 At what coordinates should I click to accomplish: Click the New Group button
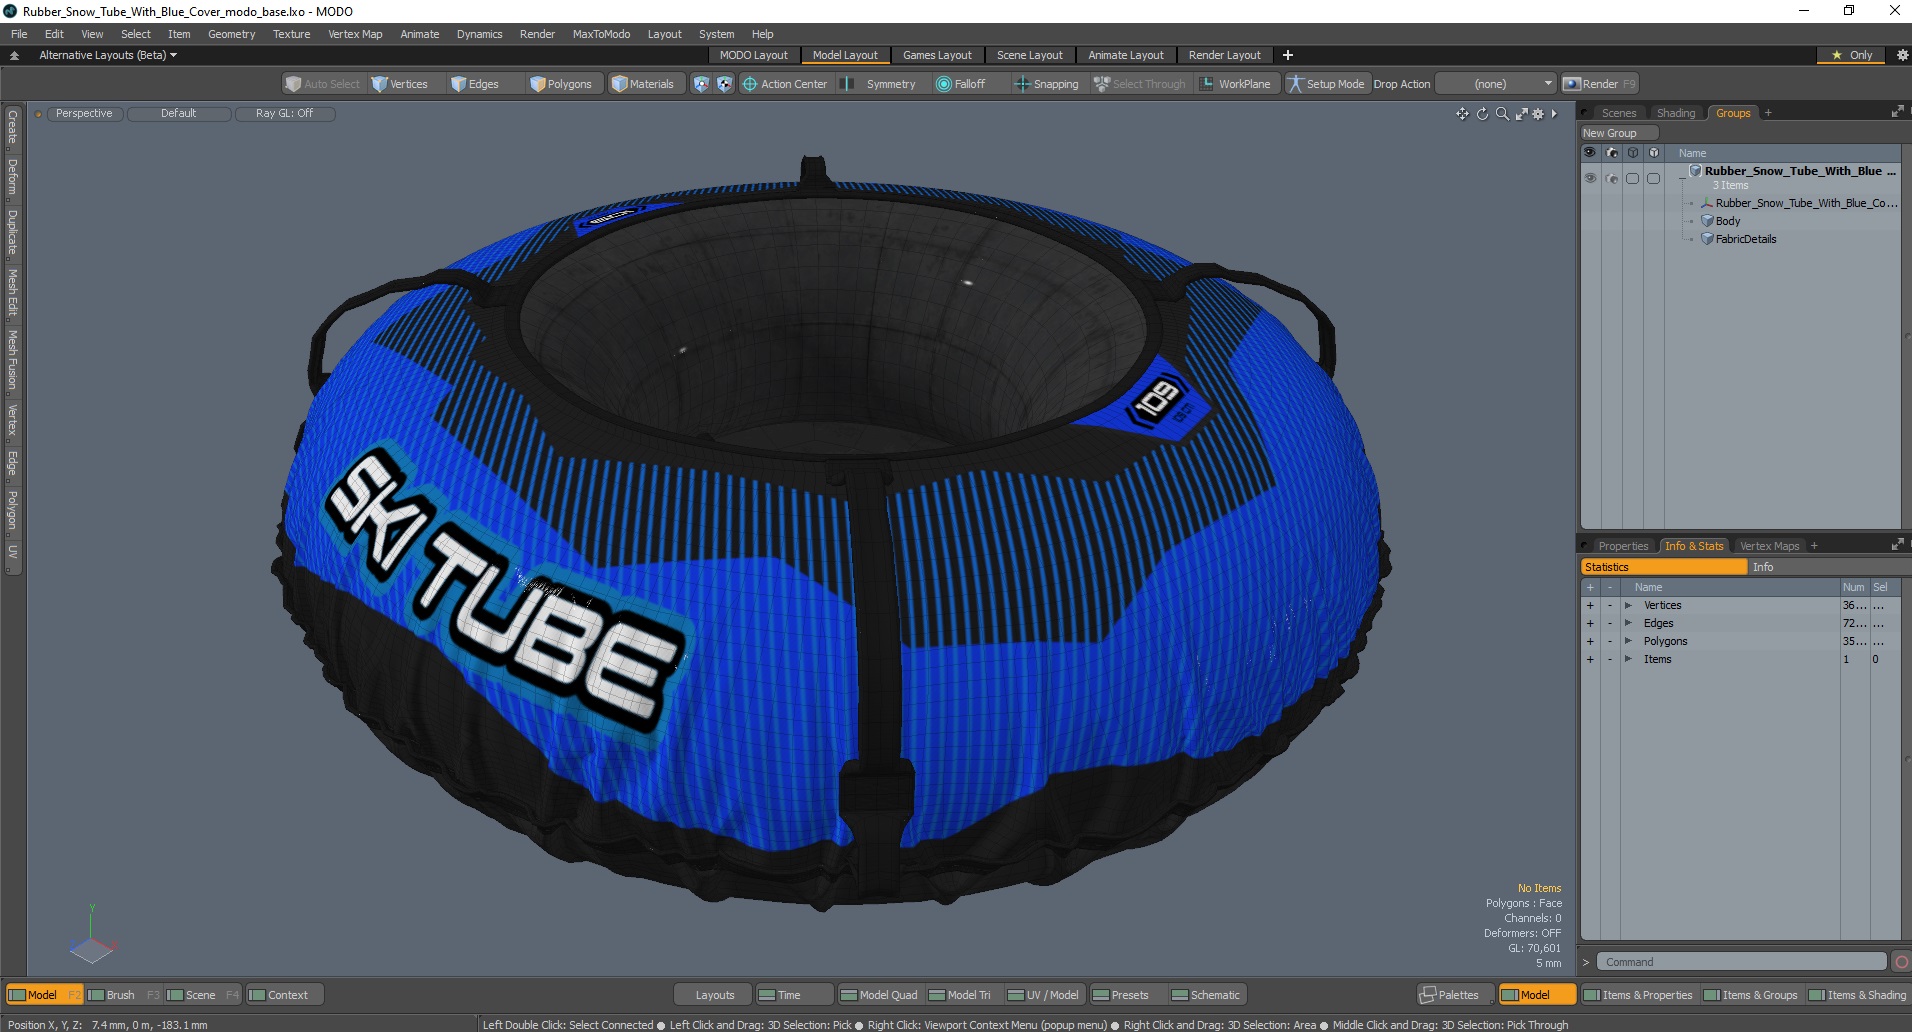coord(1619,133)
